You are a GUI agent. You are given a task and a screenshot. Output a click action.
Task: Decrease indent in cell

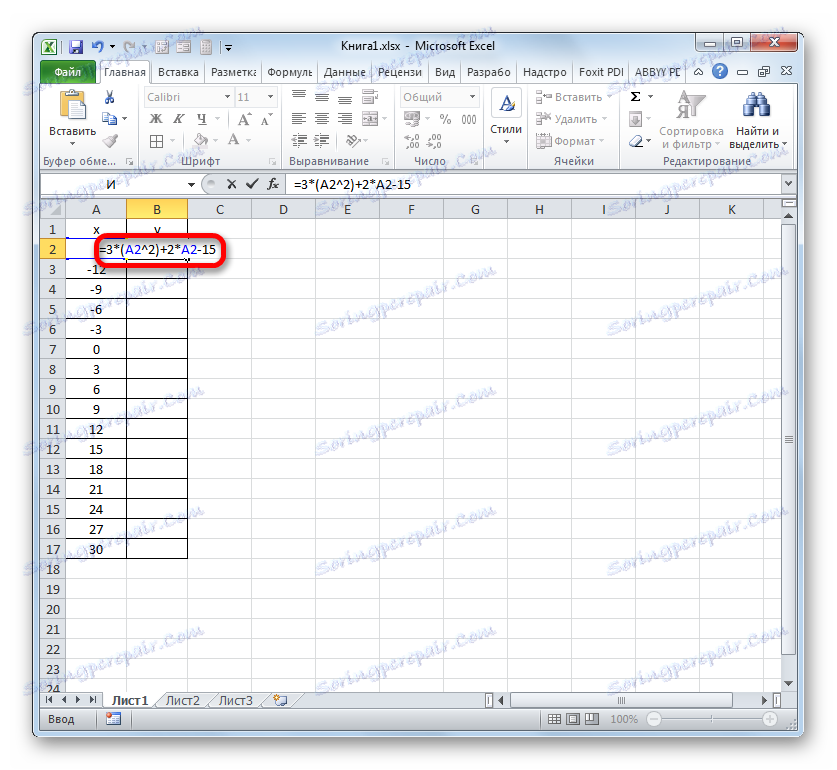coord(299,140)
